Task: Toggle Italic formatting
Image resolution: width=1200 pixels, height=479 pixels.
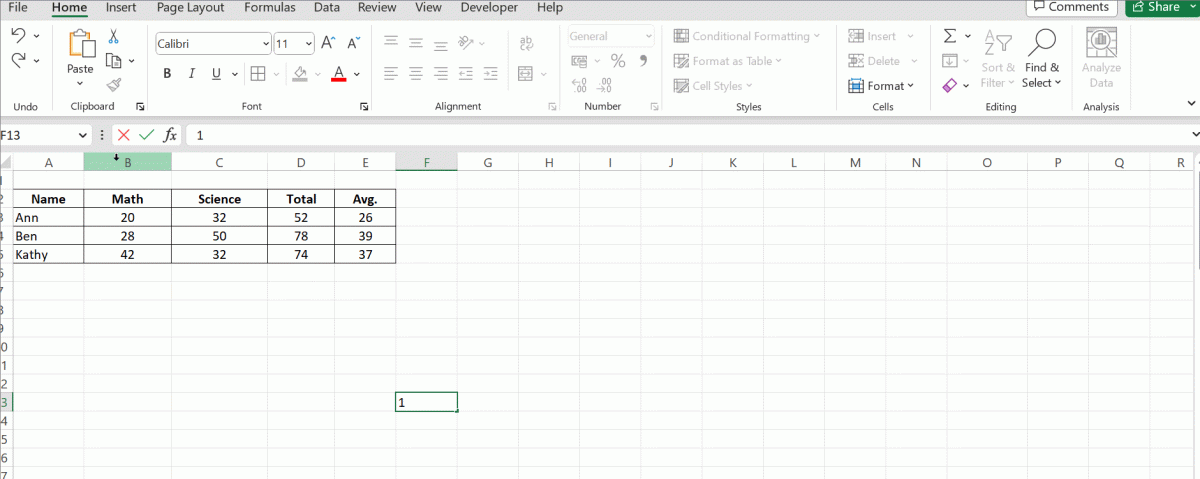Action: click(x=191, y=74)
